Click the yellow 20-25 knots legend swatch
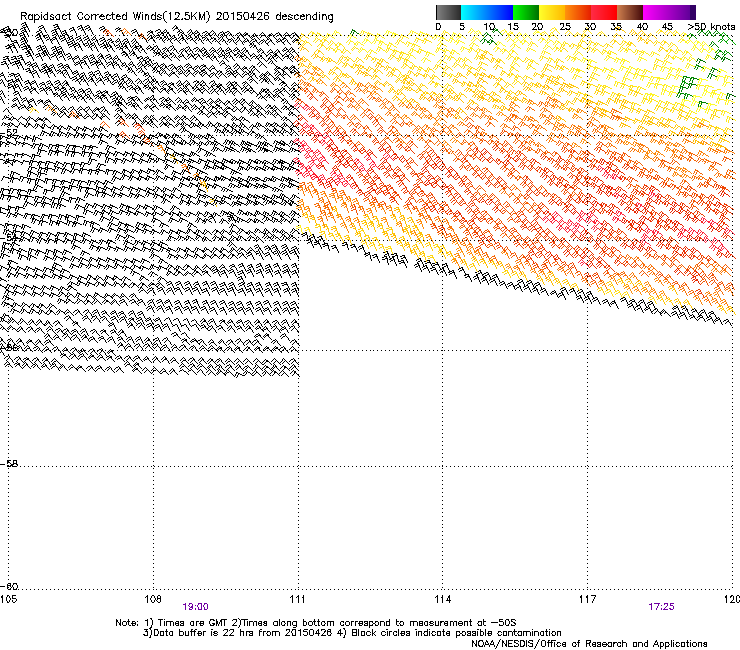Screen dimensions: 740x650 [x=552, y=12]
